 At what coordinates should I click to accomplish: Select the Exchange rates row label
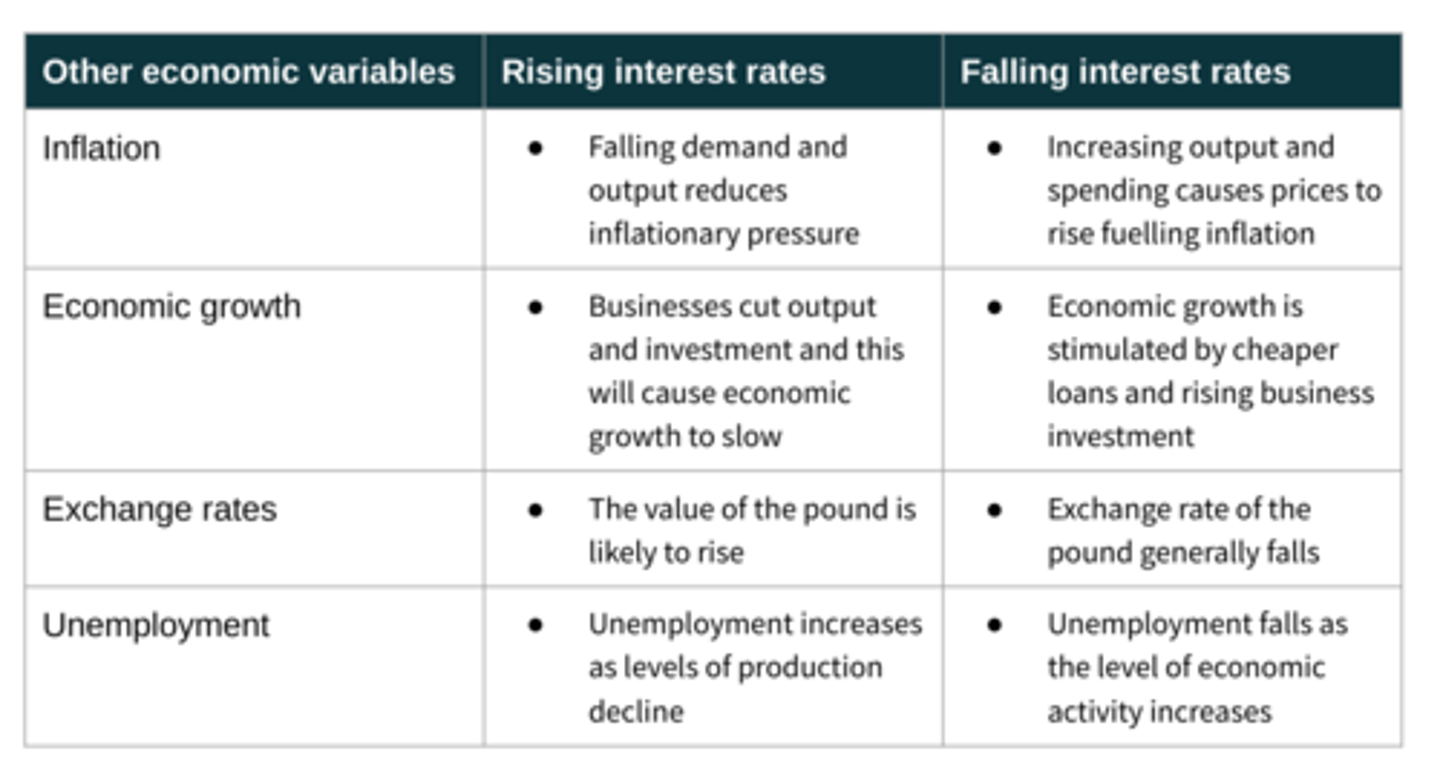click(x=159, y=509)
